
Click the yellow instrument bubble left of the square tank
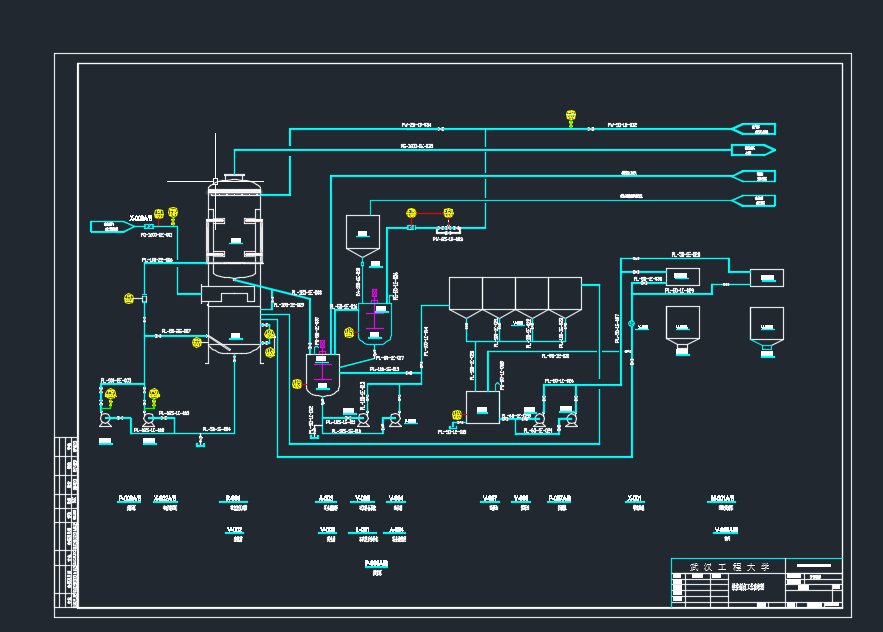coord(457,415)
